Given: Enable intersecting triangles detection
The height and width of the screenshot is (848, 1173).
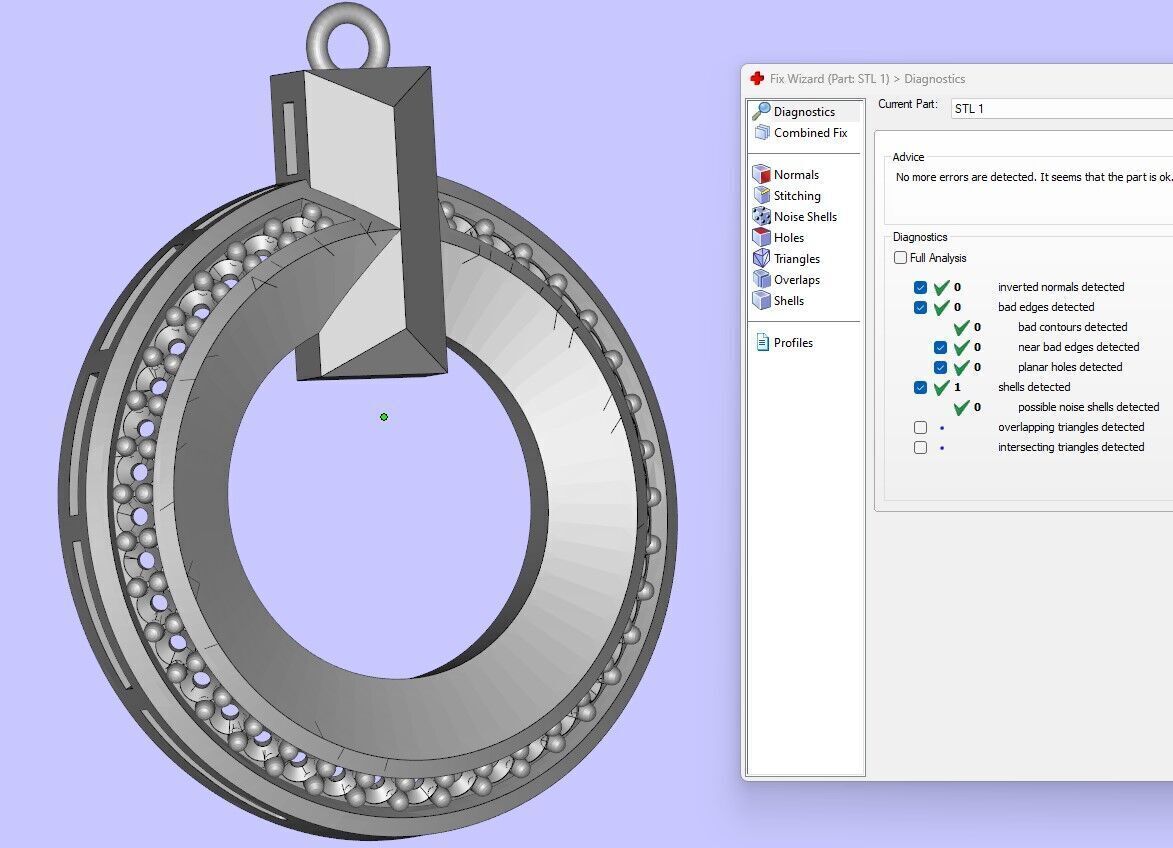Looking at the screenshot, I should (920, 447).
